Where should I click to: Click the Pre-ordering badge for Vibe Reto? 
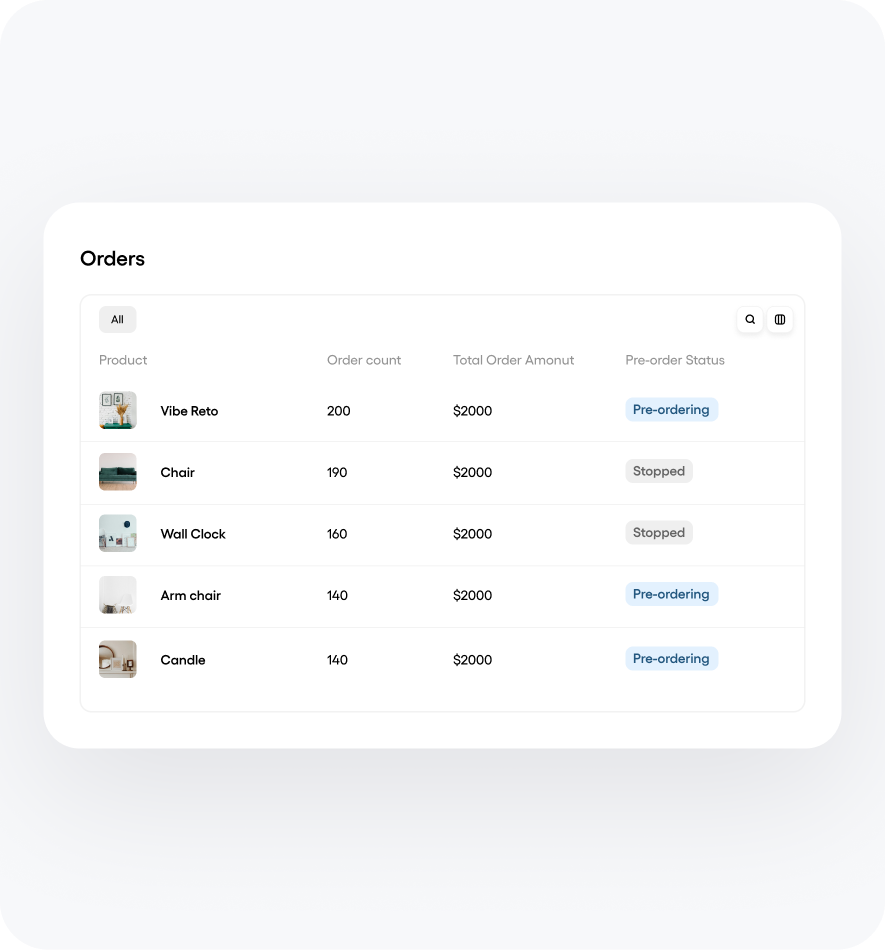[671, 410]
